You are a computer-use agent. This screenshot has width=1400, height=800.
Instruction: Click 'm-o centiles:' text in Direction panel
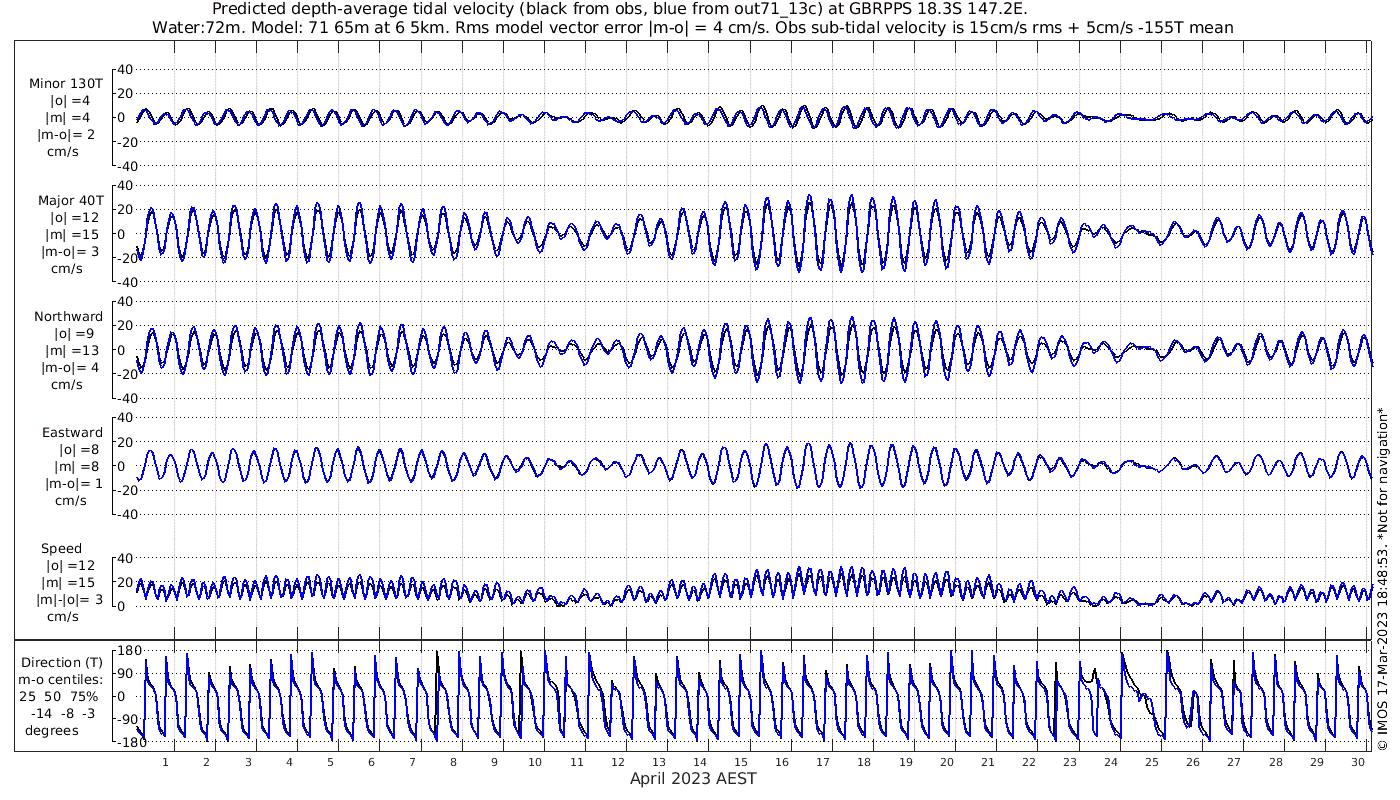(x=61, y=679)
